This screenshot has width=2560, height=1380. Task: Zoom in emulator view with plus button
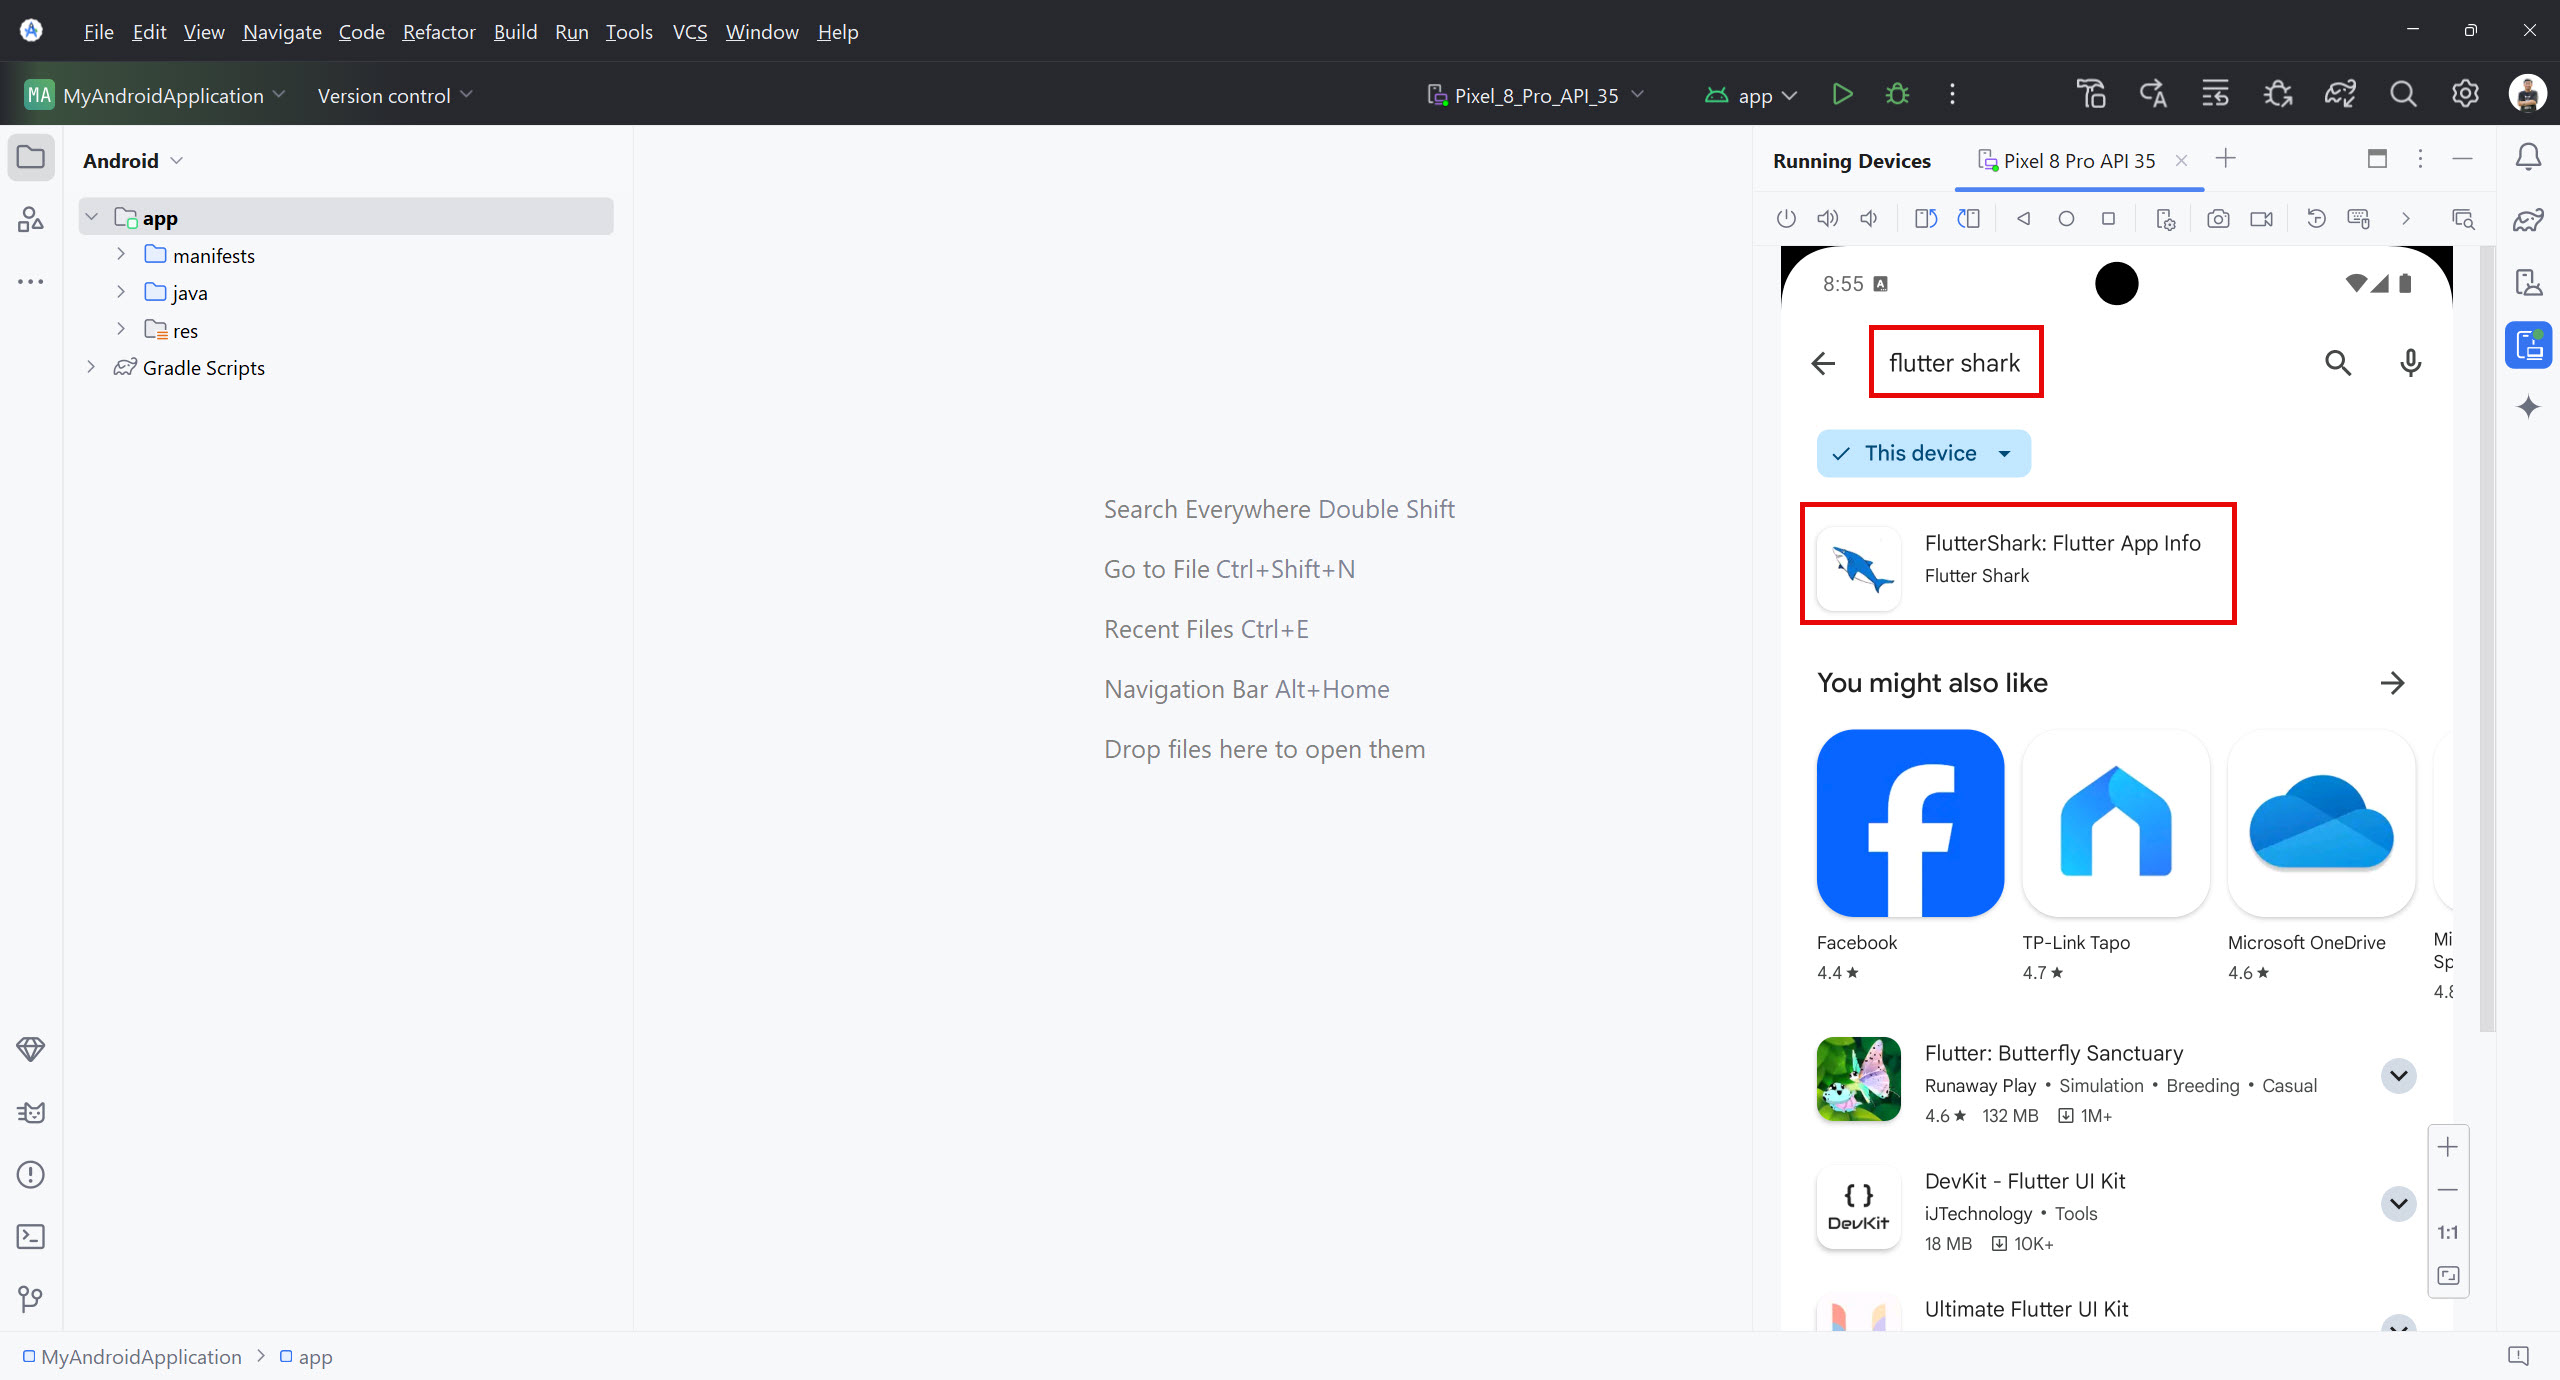pos(2447,1147)
